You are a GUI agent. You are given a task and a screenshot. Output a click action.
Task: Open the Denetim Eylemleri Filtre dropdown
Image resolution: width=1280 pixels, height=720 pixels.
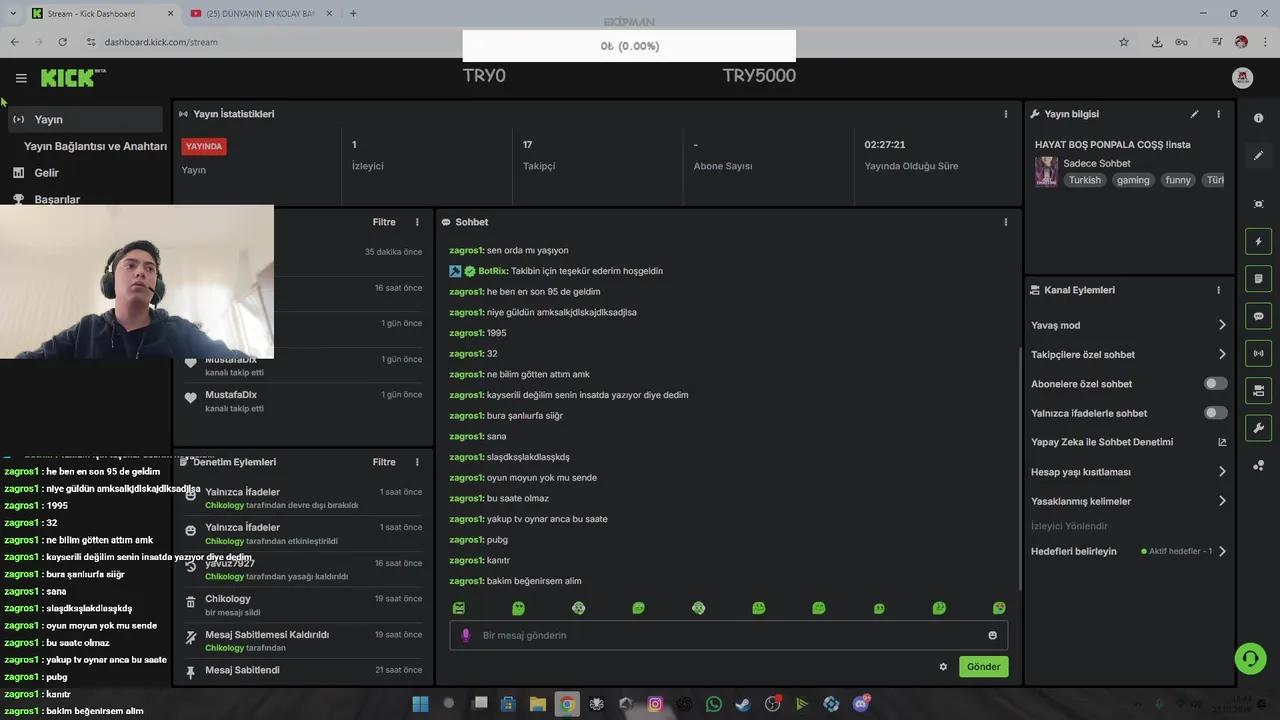click(384, 462)
